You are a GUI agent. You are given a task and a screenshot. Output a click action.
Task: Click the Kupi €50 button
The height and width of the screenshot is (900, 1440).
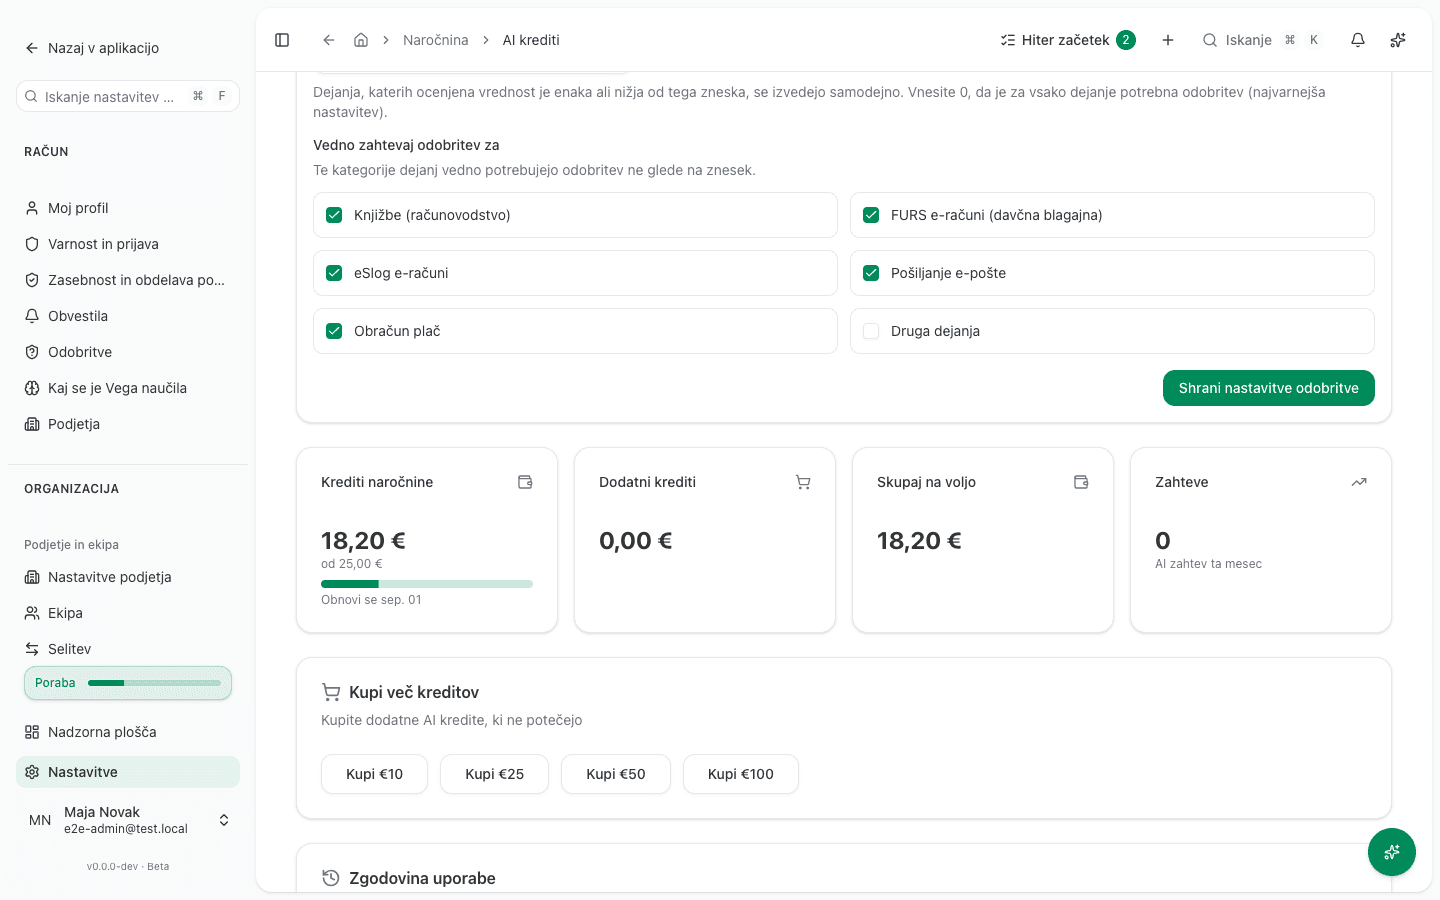tap(616, 774)
